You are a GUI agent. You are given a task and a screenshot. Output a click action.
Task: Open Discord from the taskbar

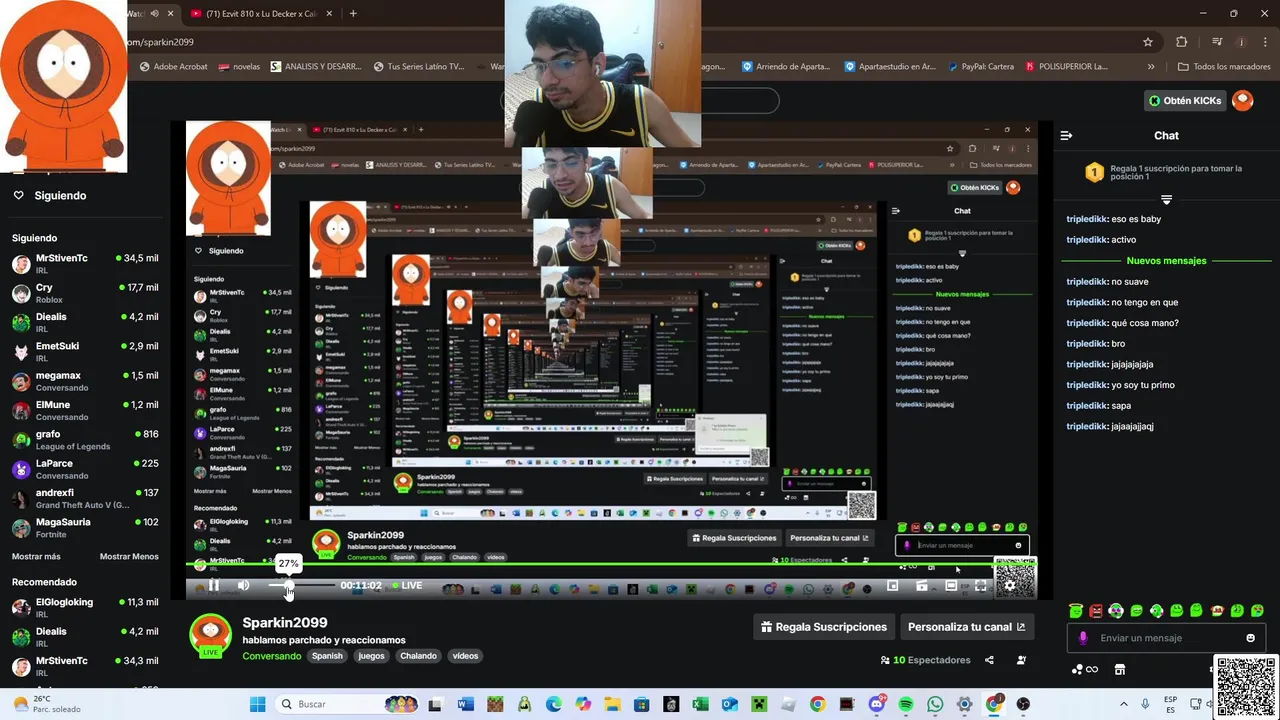tap(877, 704)
